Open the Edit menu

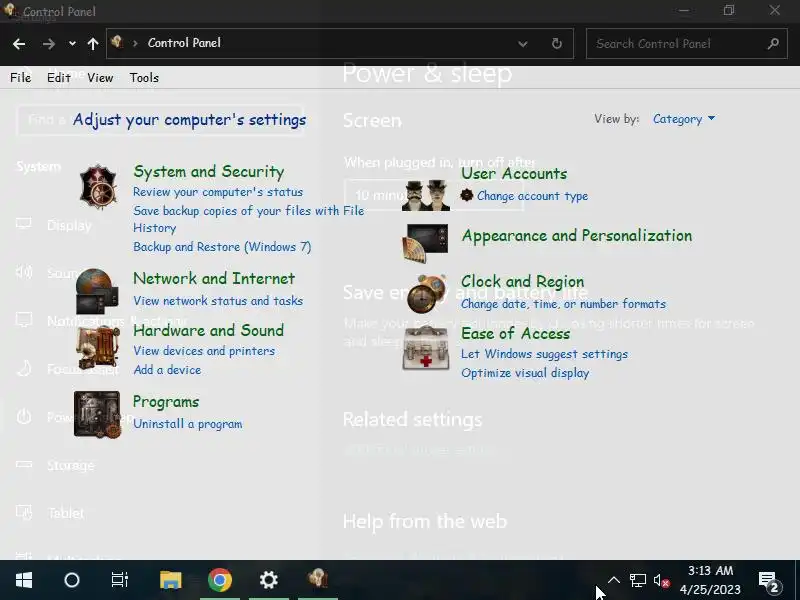pyautogui.click(x=59, y=78)
